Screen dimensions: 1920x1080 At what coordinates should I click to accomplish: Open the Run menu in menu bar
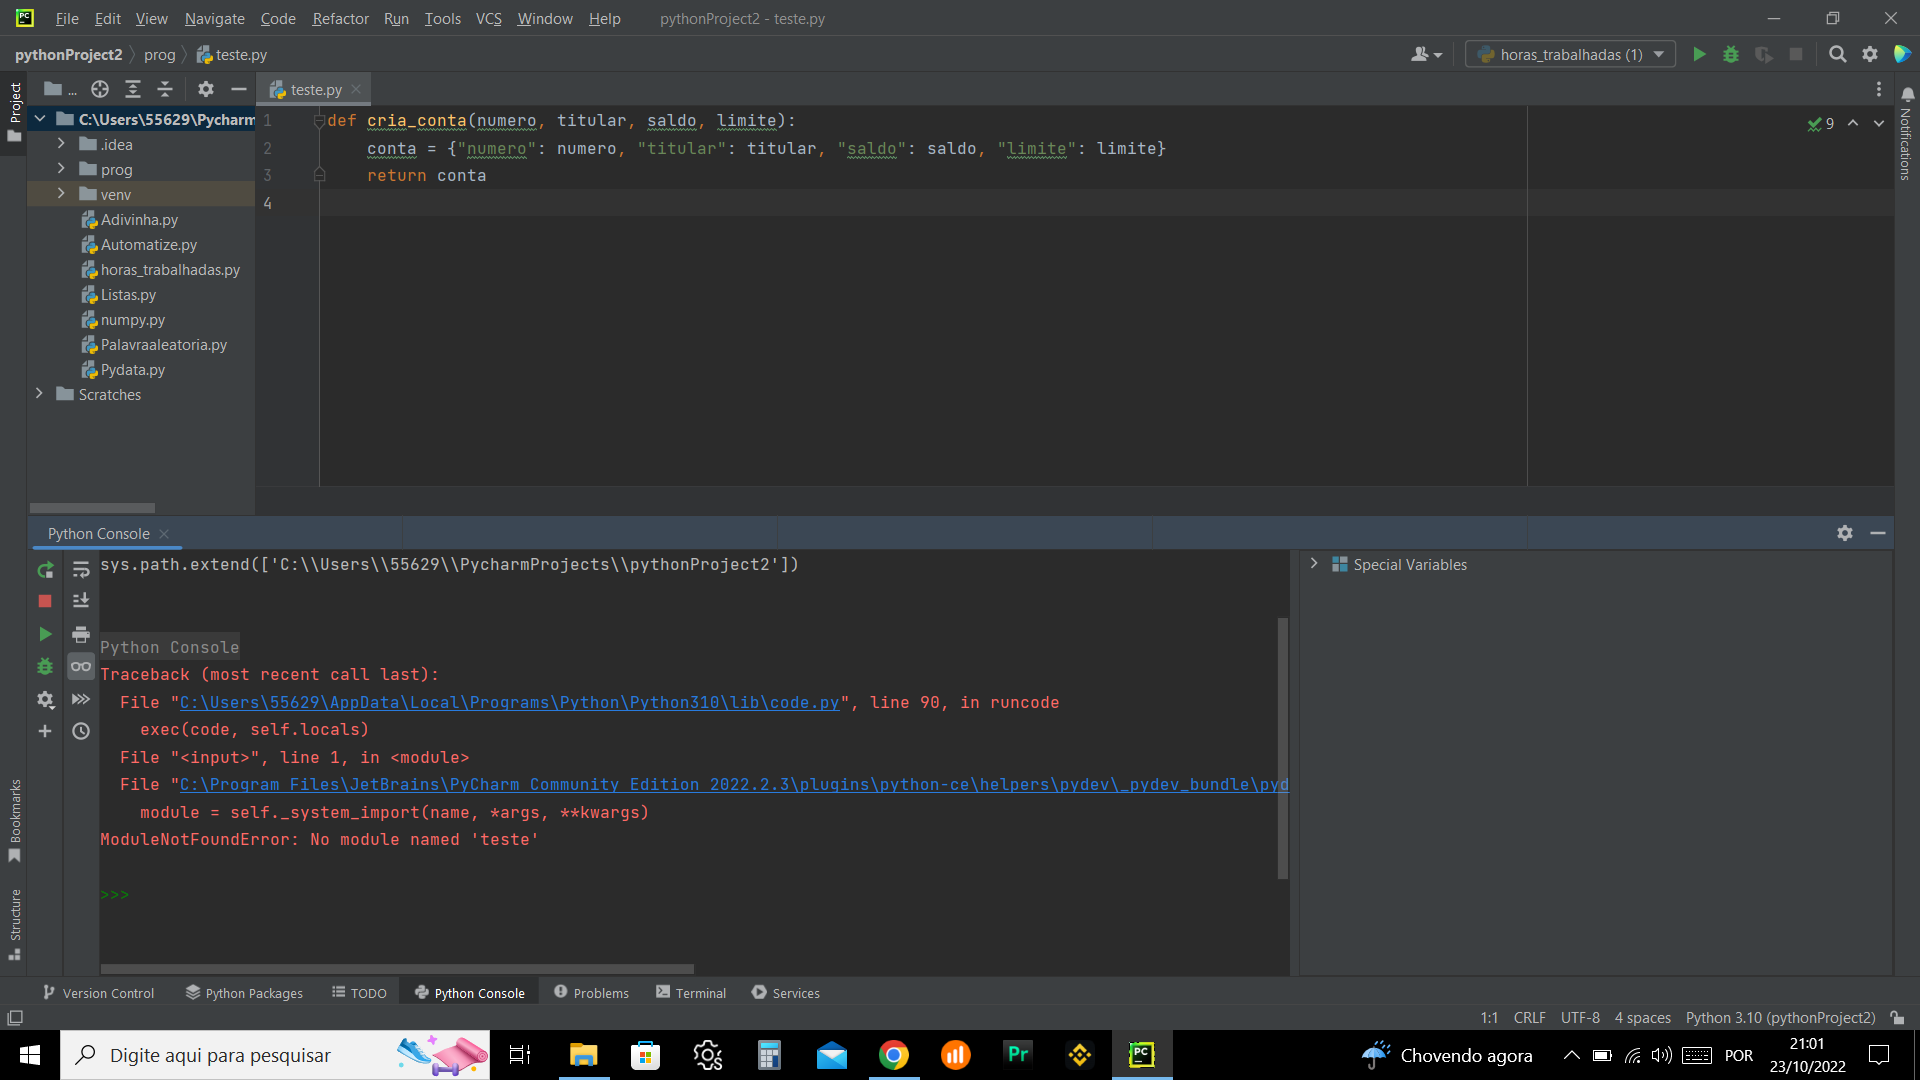[x=396, y=17]
